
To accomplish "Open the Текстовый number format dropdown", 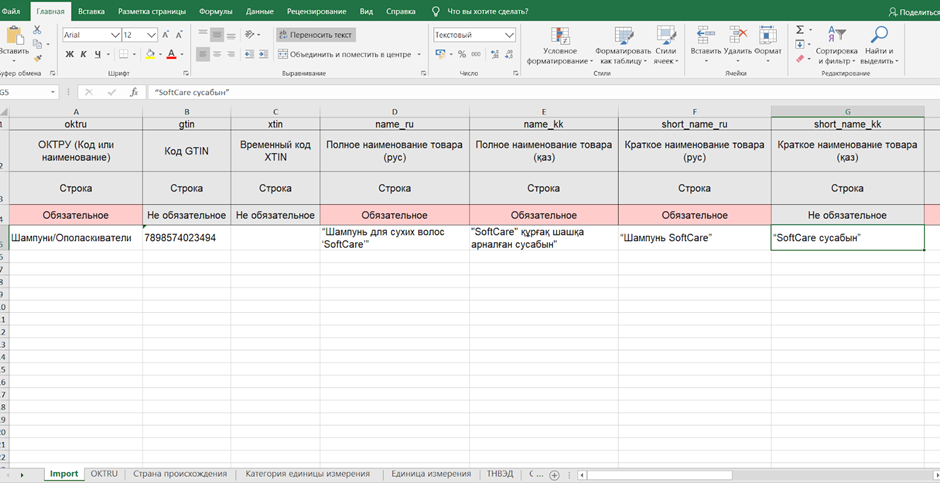I will [510, 35].
